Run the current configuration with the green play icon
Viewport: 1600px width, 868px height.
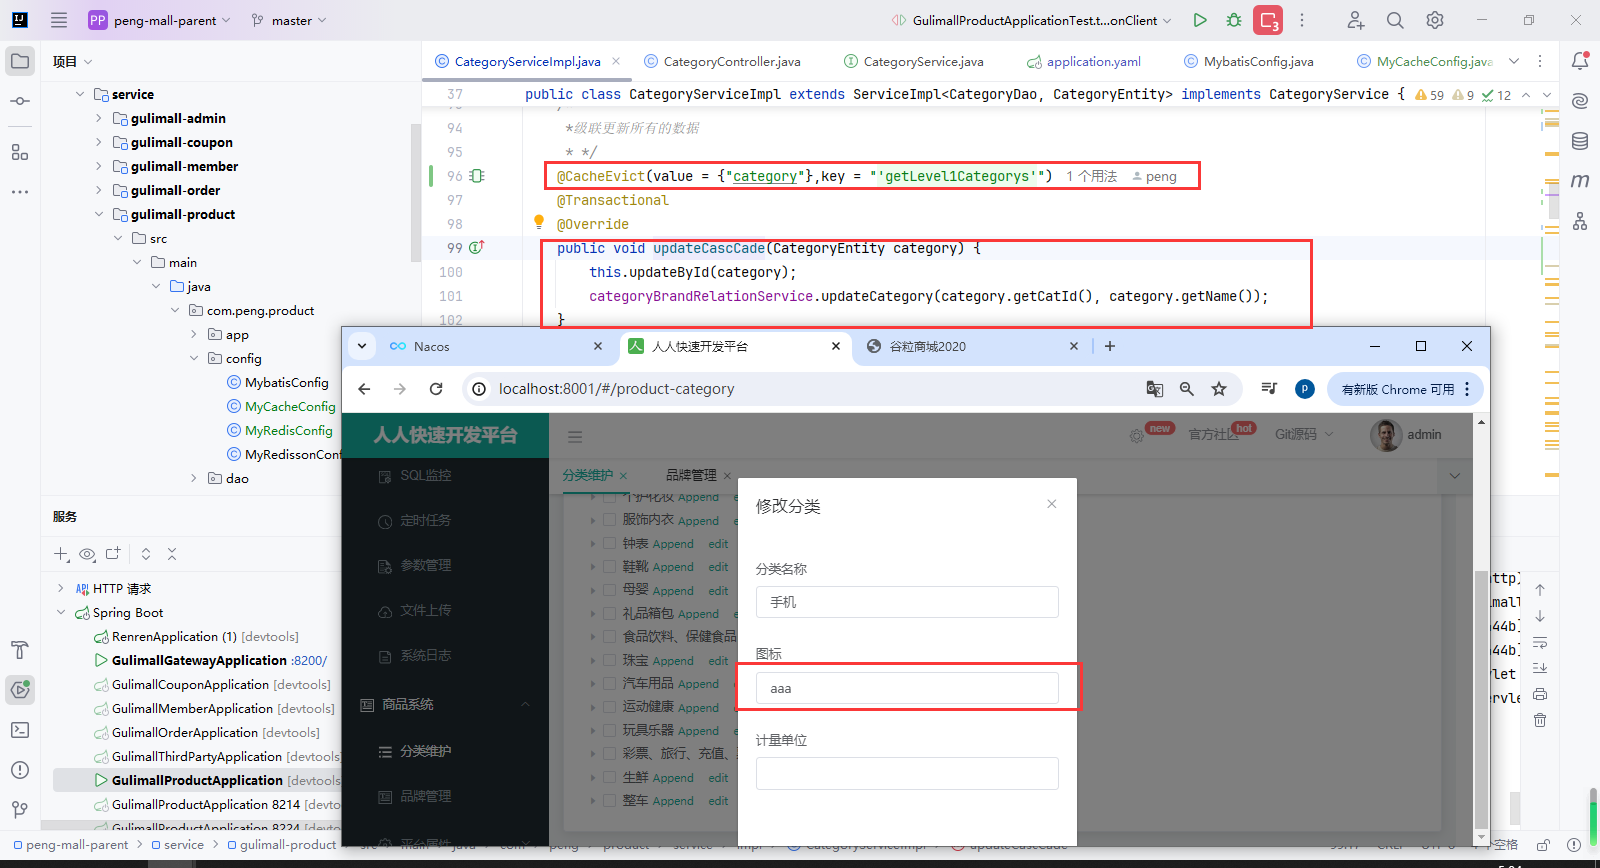pos(1200,20)
